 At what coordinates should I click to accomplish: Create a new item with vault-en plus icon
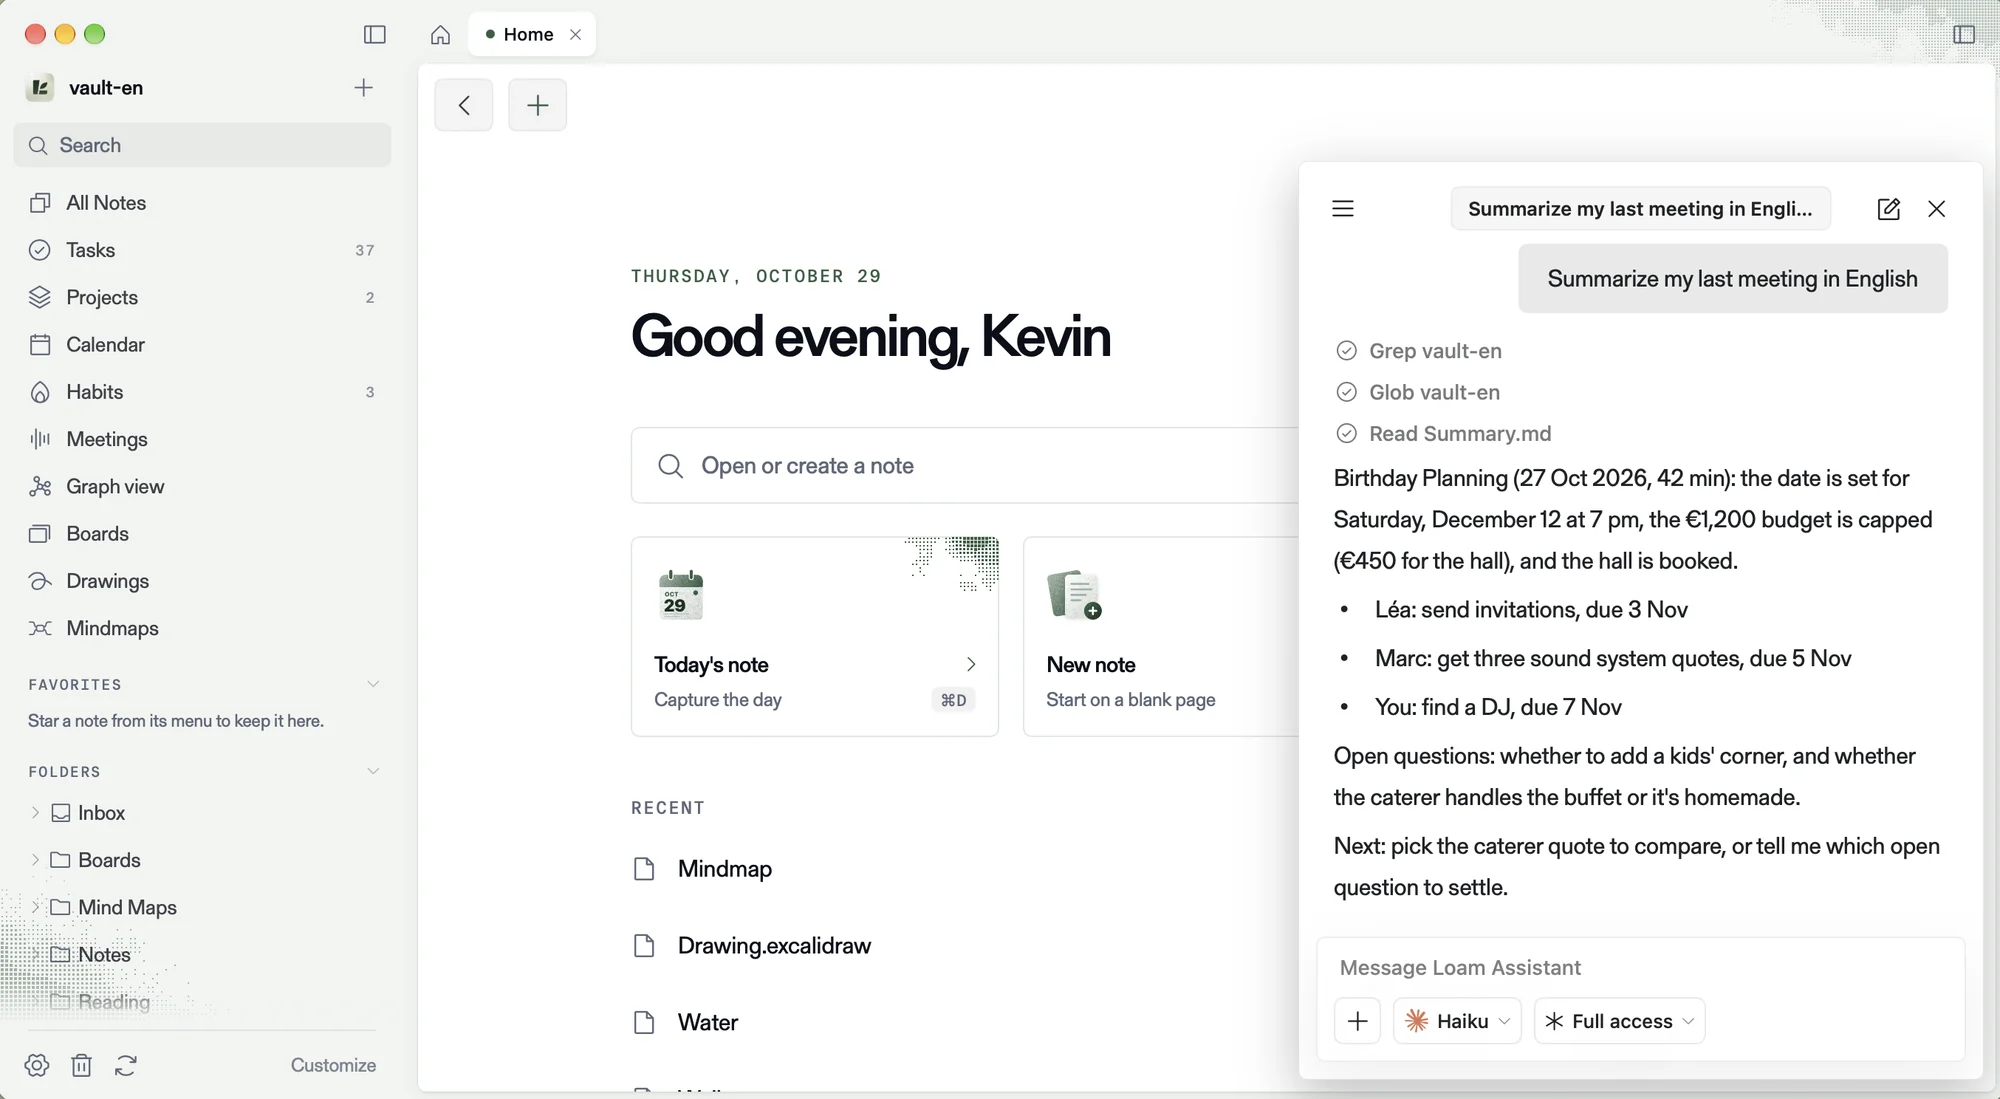click(x=364, y=88)
